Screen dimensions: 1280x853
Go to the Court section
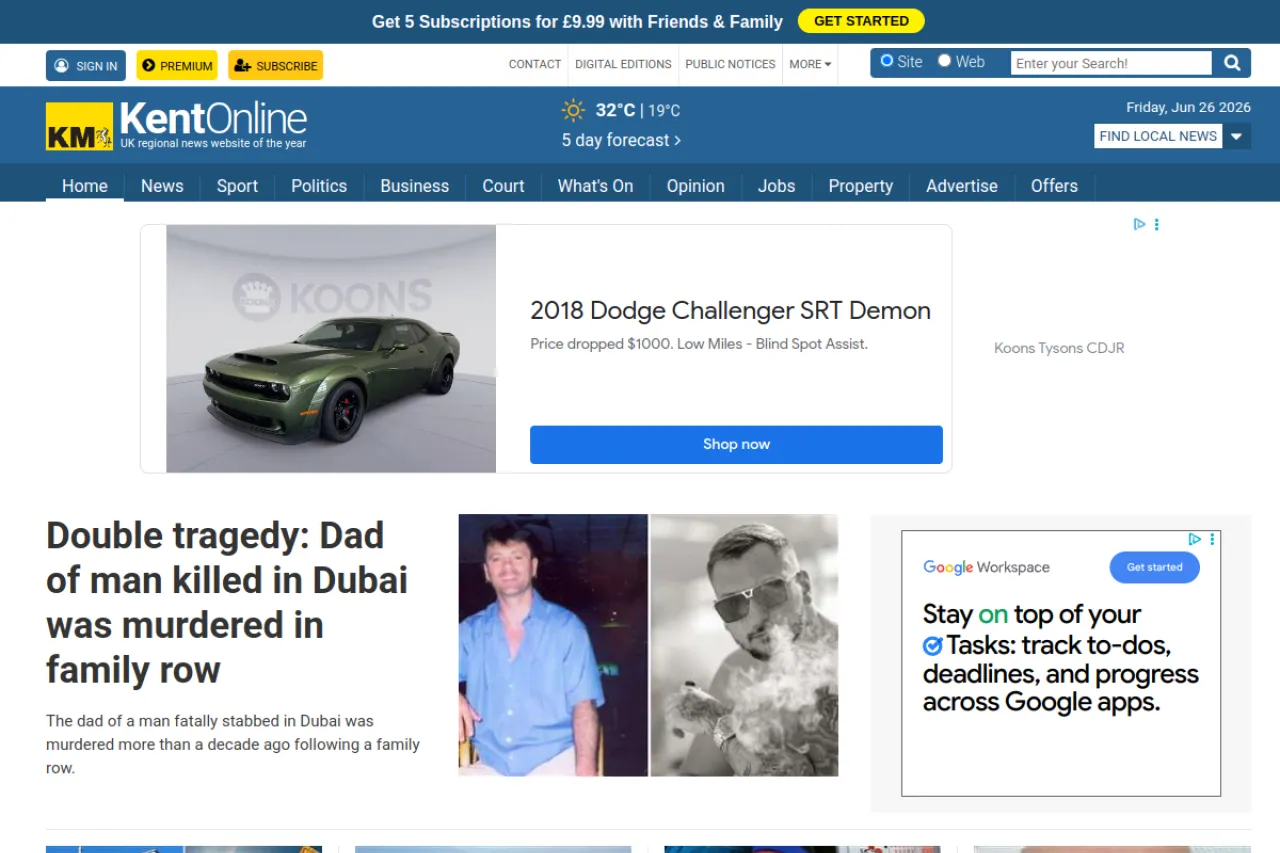pyautogui.click(x=503, y=186)
